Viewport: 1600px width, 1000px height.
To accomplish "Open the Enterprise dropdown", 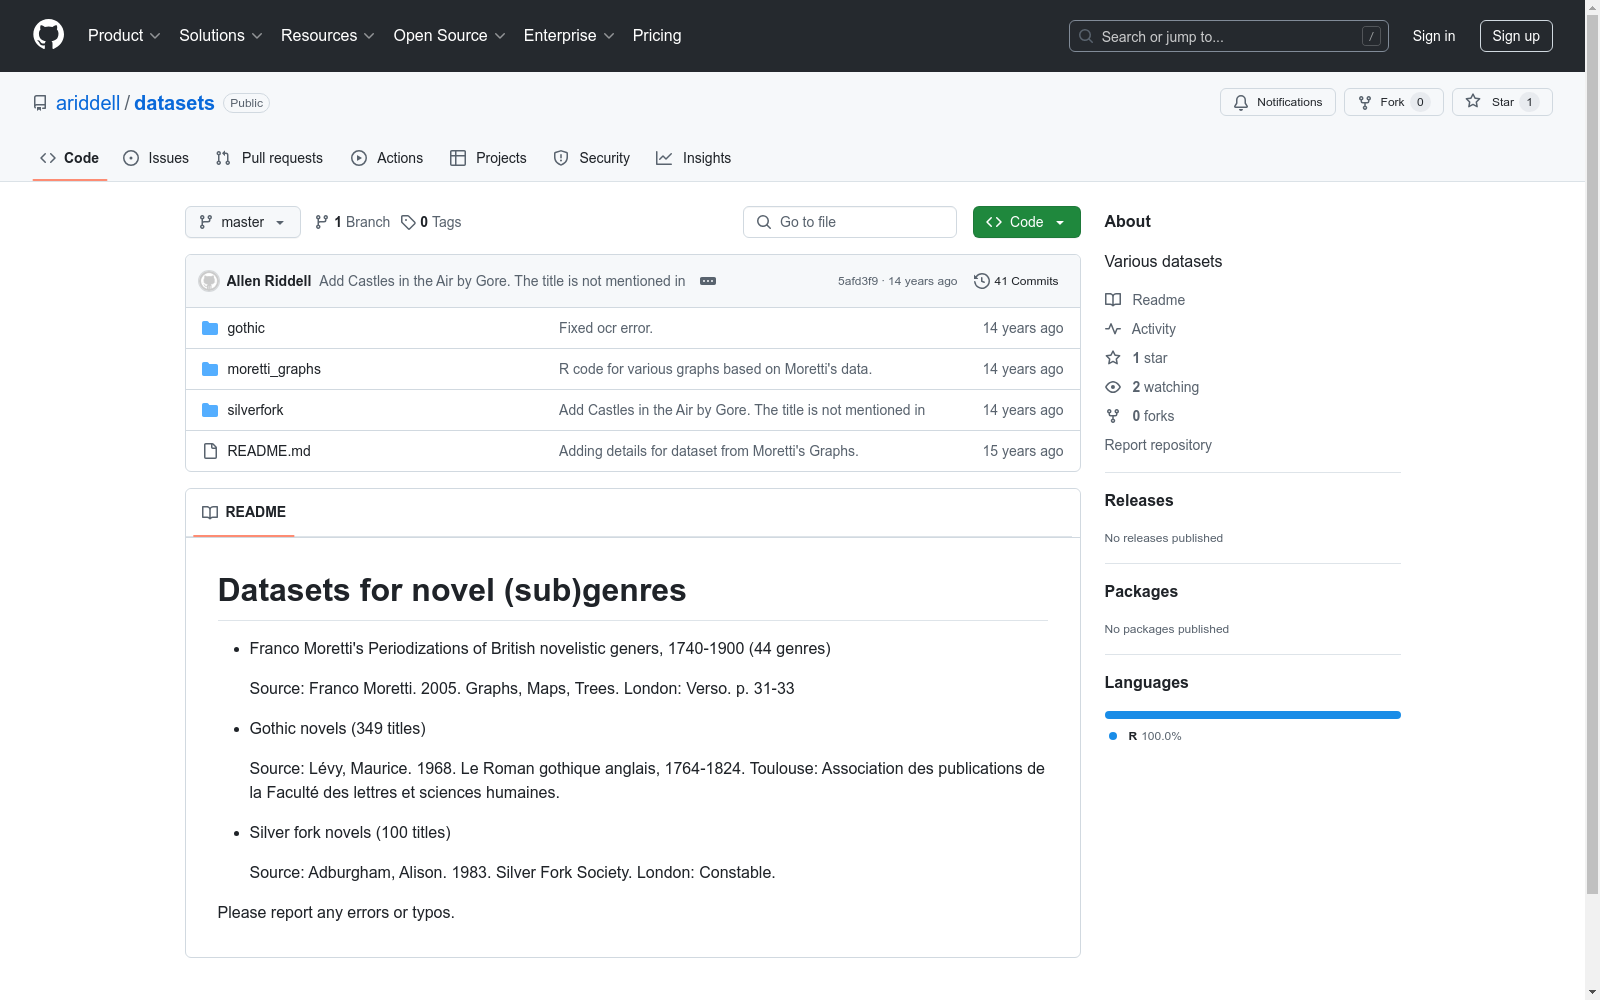I will pos(569,35).
